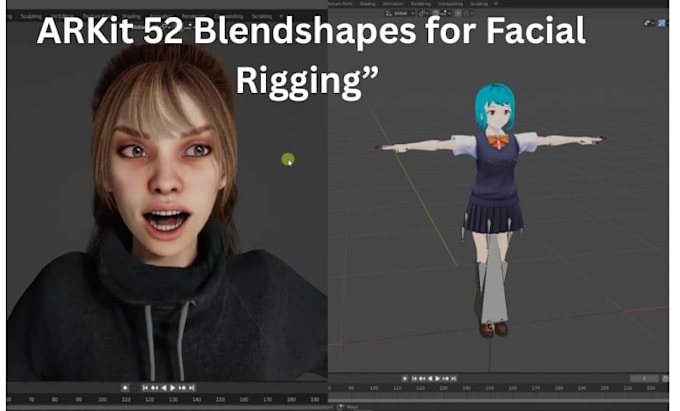This screenshot has height=411, width=680.
Task: Open the pivot point dropdown in right viewport
Action: coord(423,13)
